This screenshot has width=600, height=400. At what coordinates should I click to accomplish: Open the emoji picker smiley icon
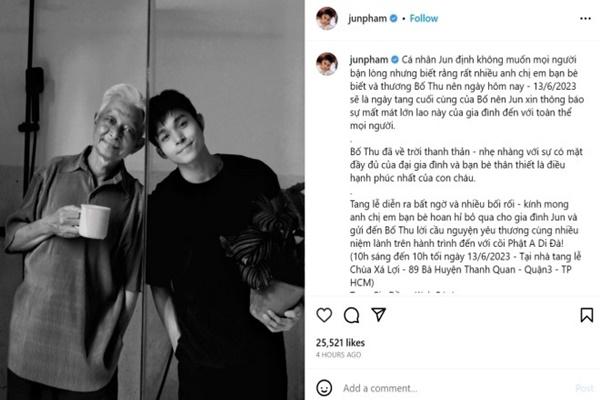click(324, 388)
